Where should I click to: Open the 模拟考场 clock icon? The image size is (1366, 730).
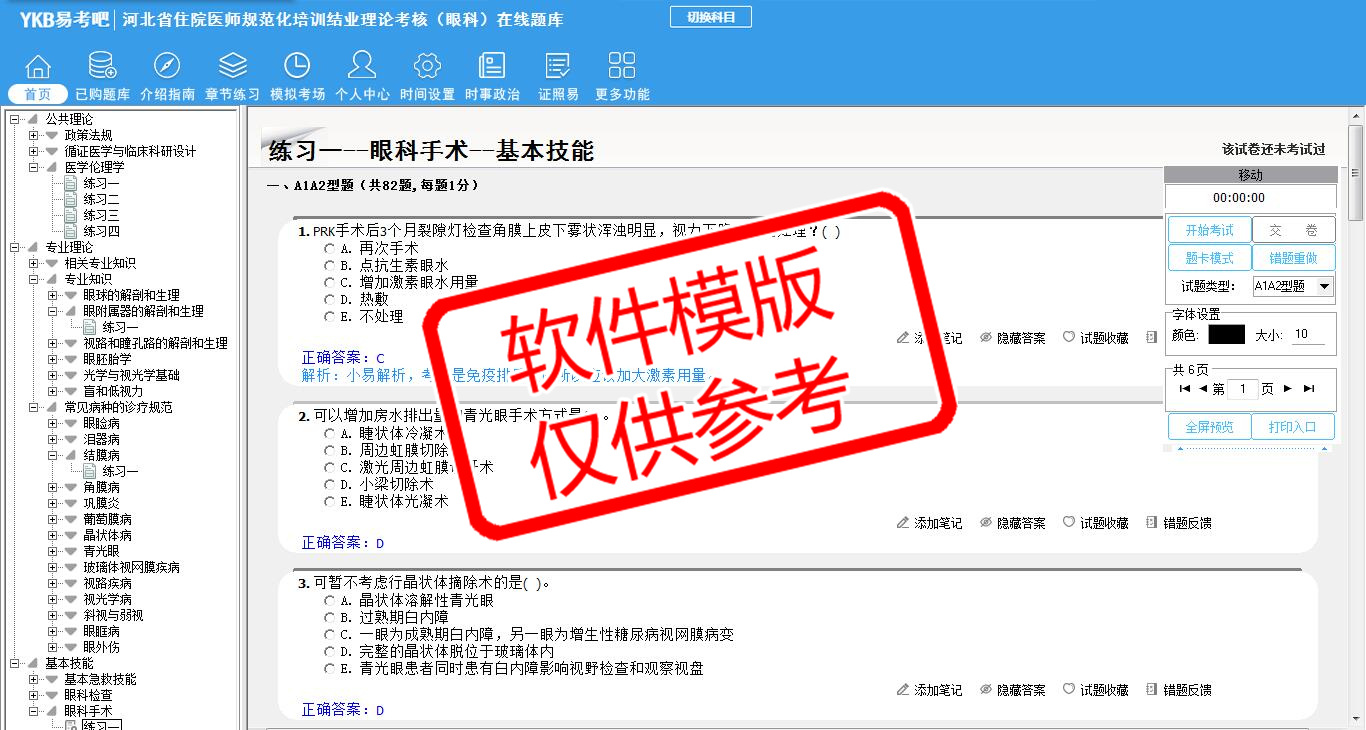tap(297, 67)
